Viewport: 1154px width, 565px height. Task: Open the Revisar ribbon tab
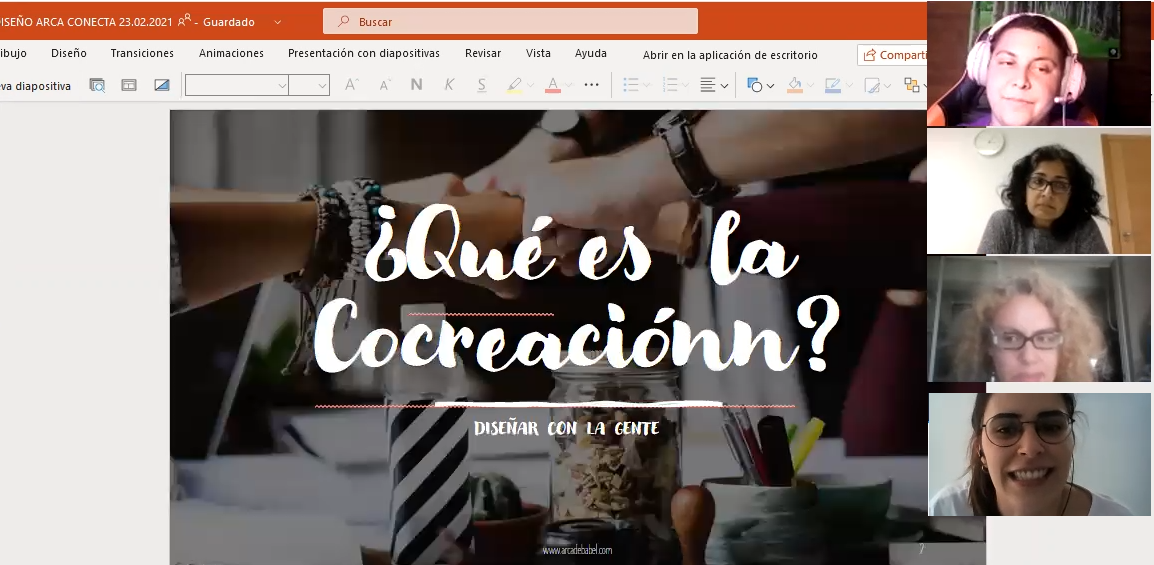483,53
